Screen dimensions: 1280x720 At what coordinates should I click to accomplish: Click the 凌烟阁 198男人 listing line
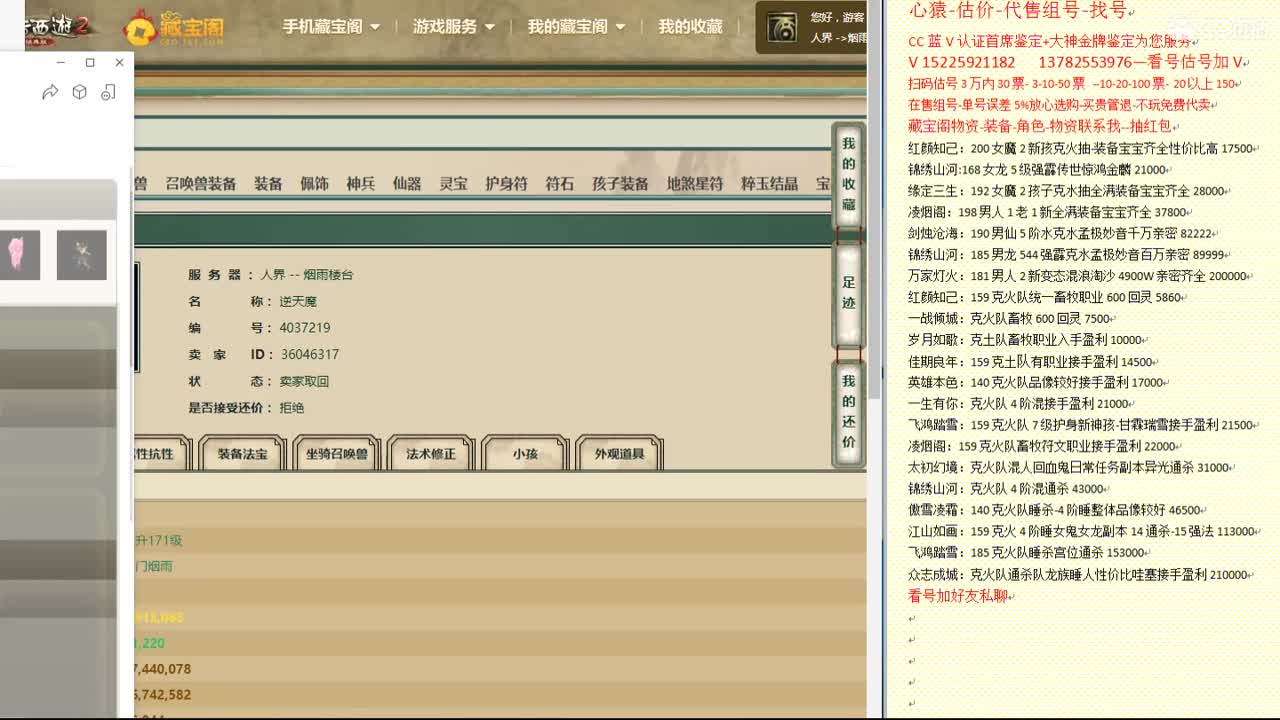(x=1048, y=213)
